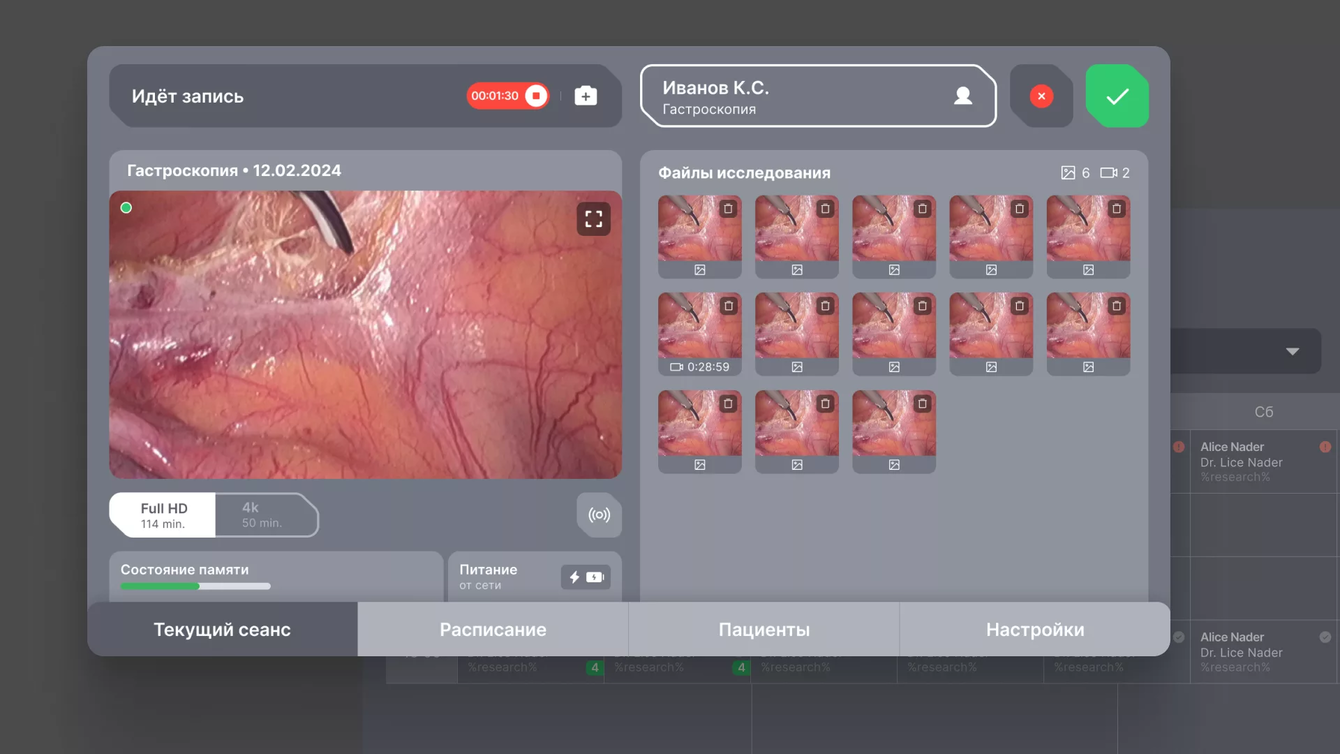Click the memory status progress bar
Viewport: 1340px width, 754px height.
click(x=195, y=586)
